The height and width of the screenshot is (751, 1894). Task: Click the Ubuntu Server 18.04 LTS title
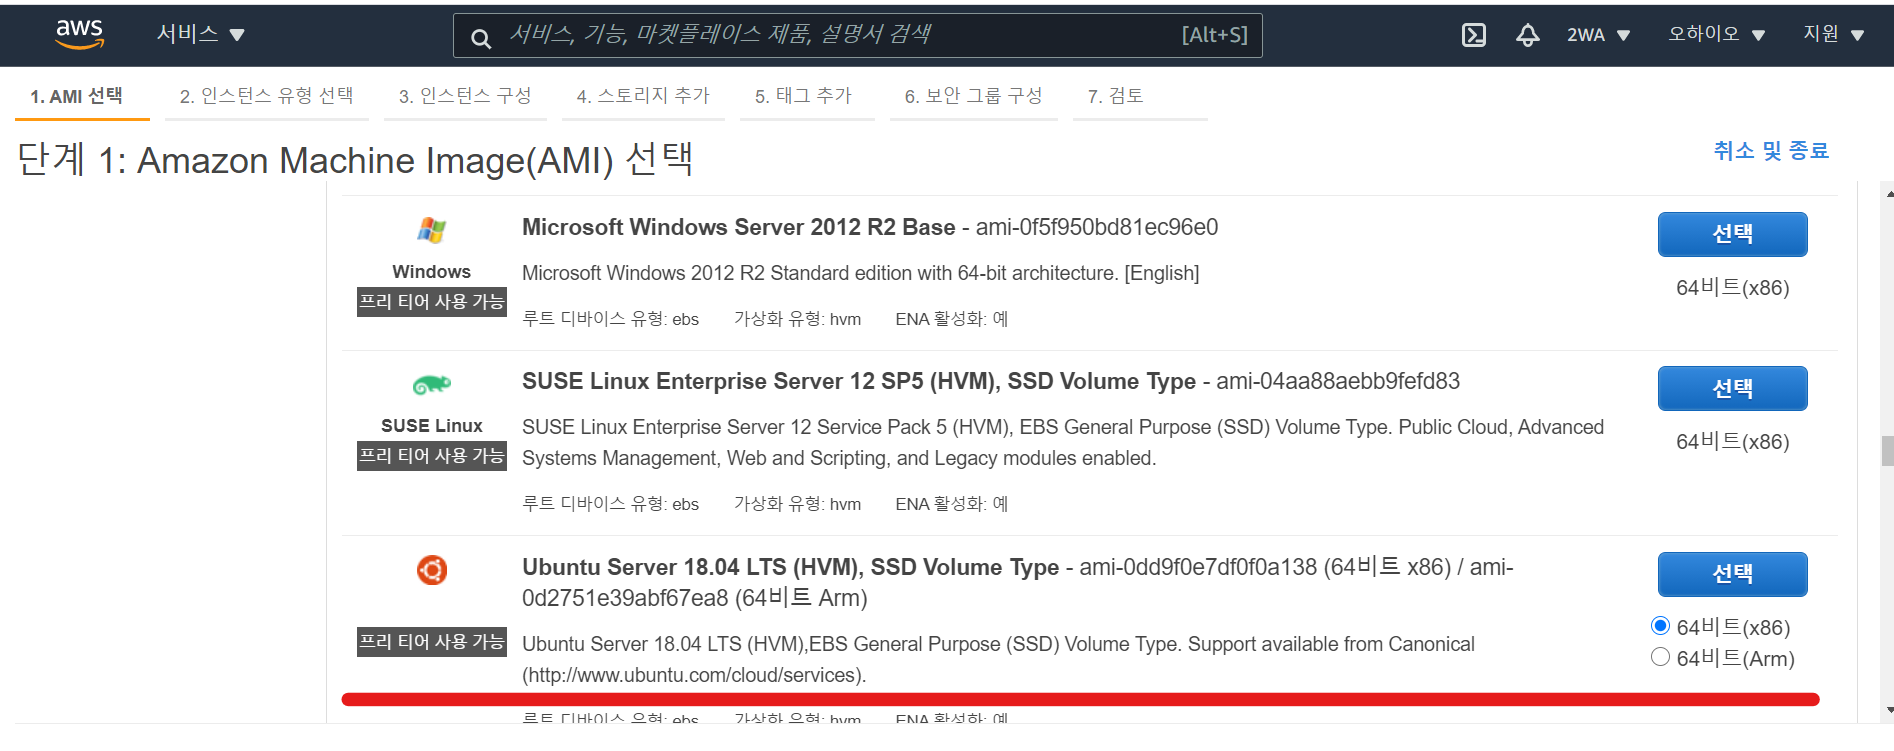[790, 567]
